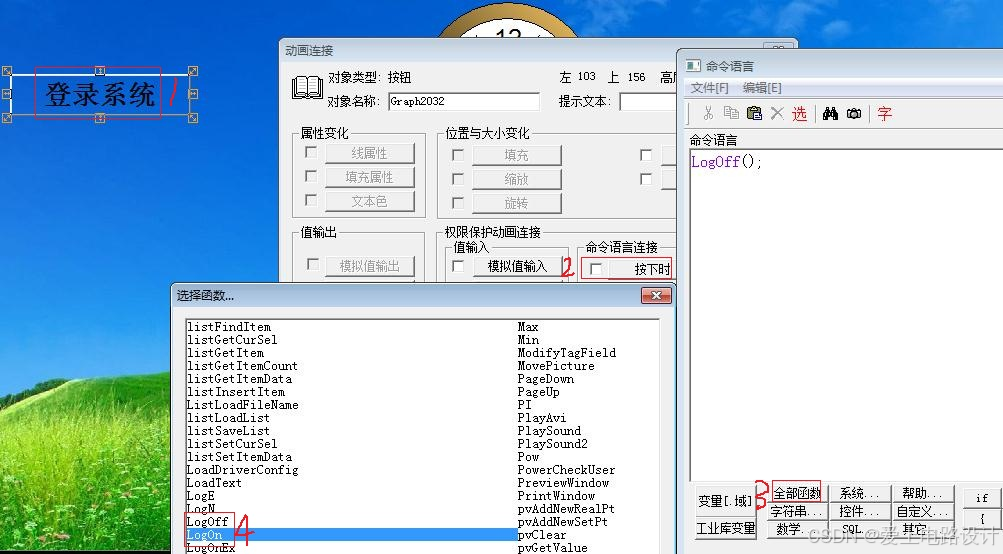Select the LogOn function in list
The image size is (1003, 554).
pyautogui.click(x=204, y=535)
